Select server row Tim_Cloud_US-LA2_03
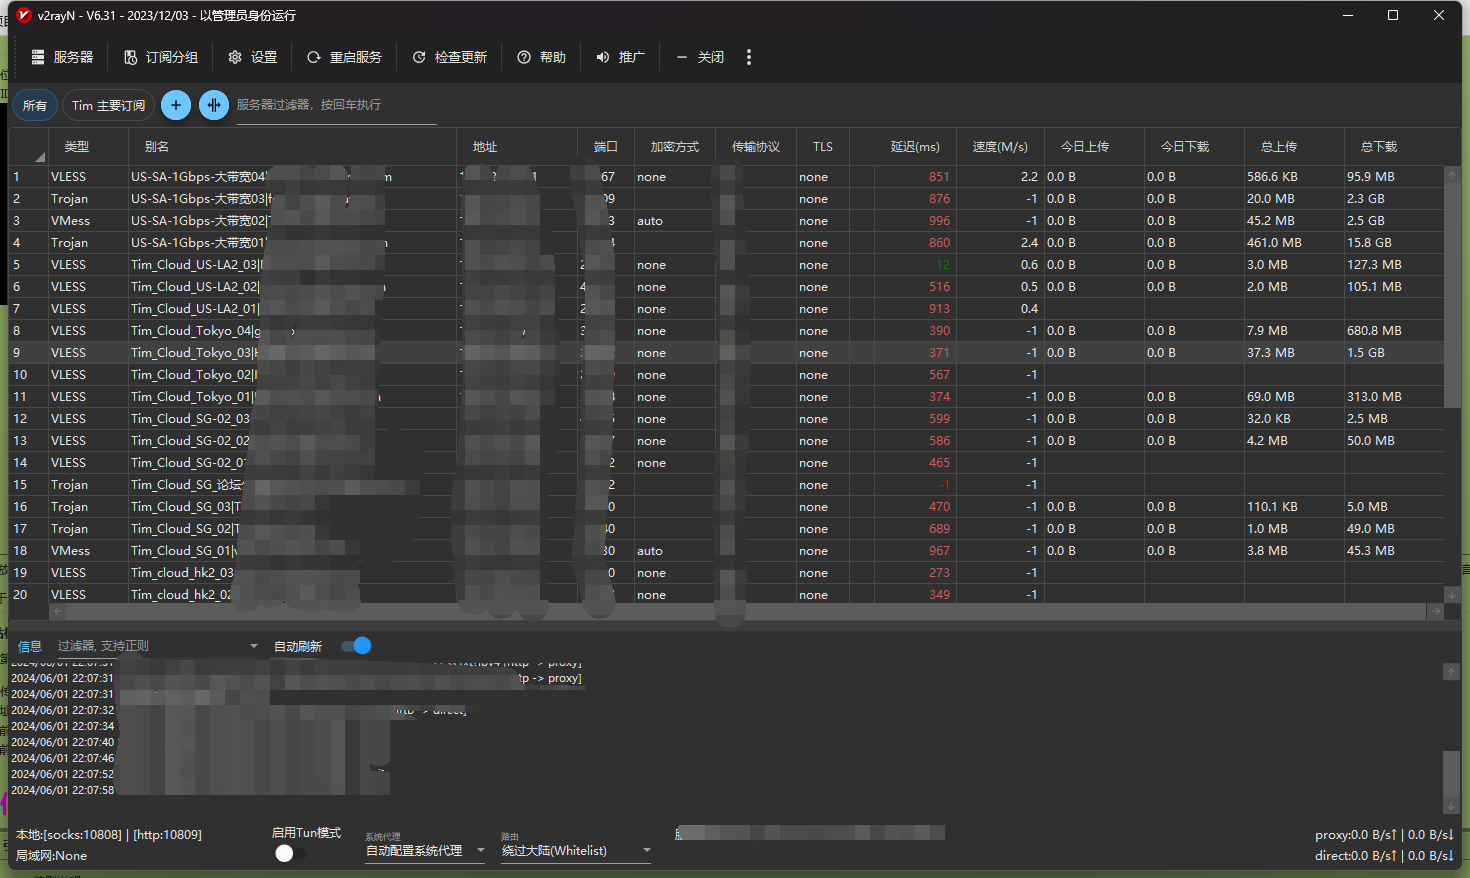Viewport: 1470px width, 878px height. [726, 264]
